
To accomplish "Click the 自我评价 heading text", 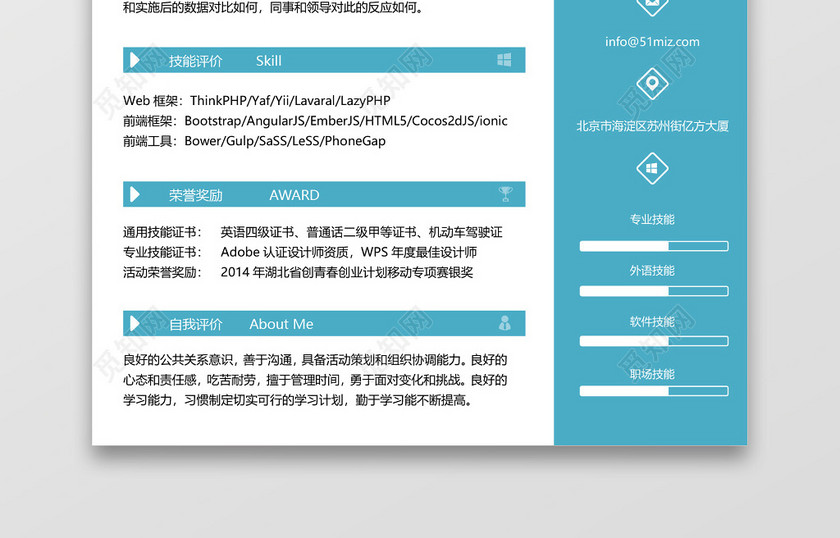I will 196,324.
